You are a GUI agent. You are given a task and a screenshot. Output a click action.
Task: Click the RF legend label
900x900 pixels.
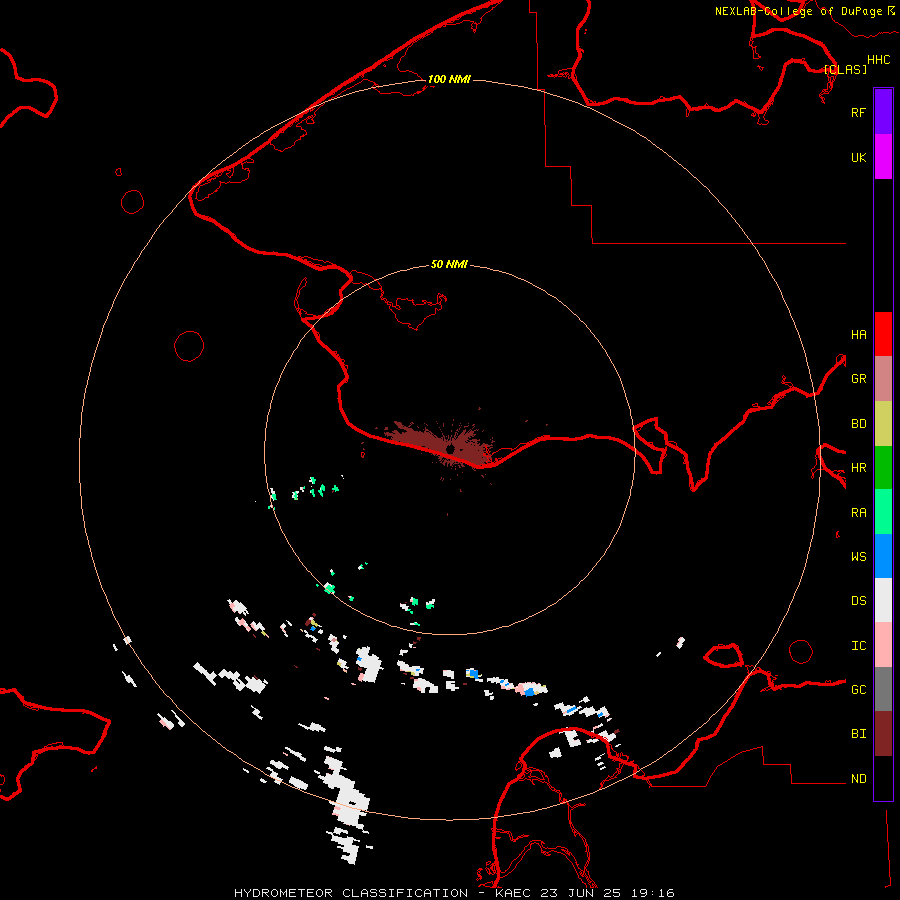click(x=858, y=112)
